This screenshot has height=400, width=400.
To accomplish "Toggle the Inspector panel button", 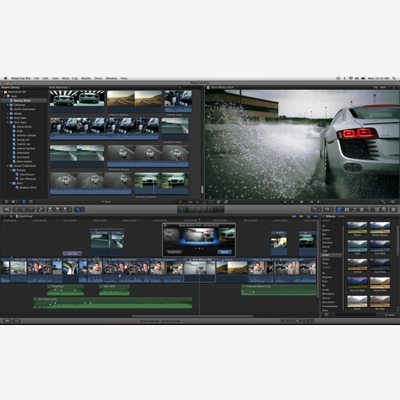I will (393, 209).
